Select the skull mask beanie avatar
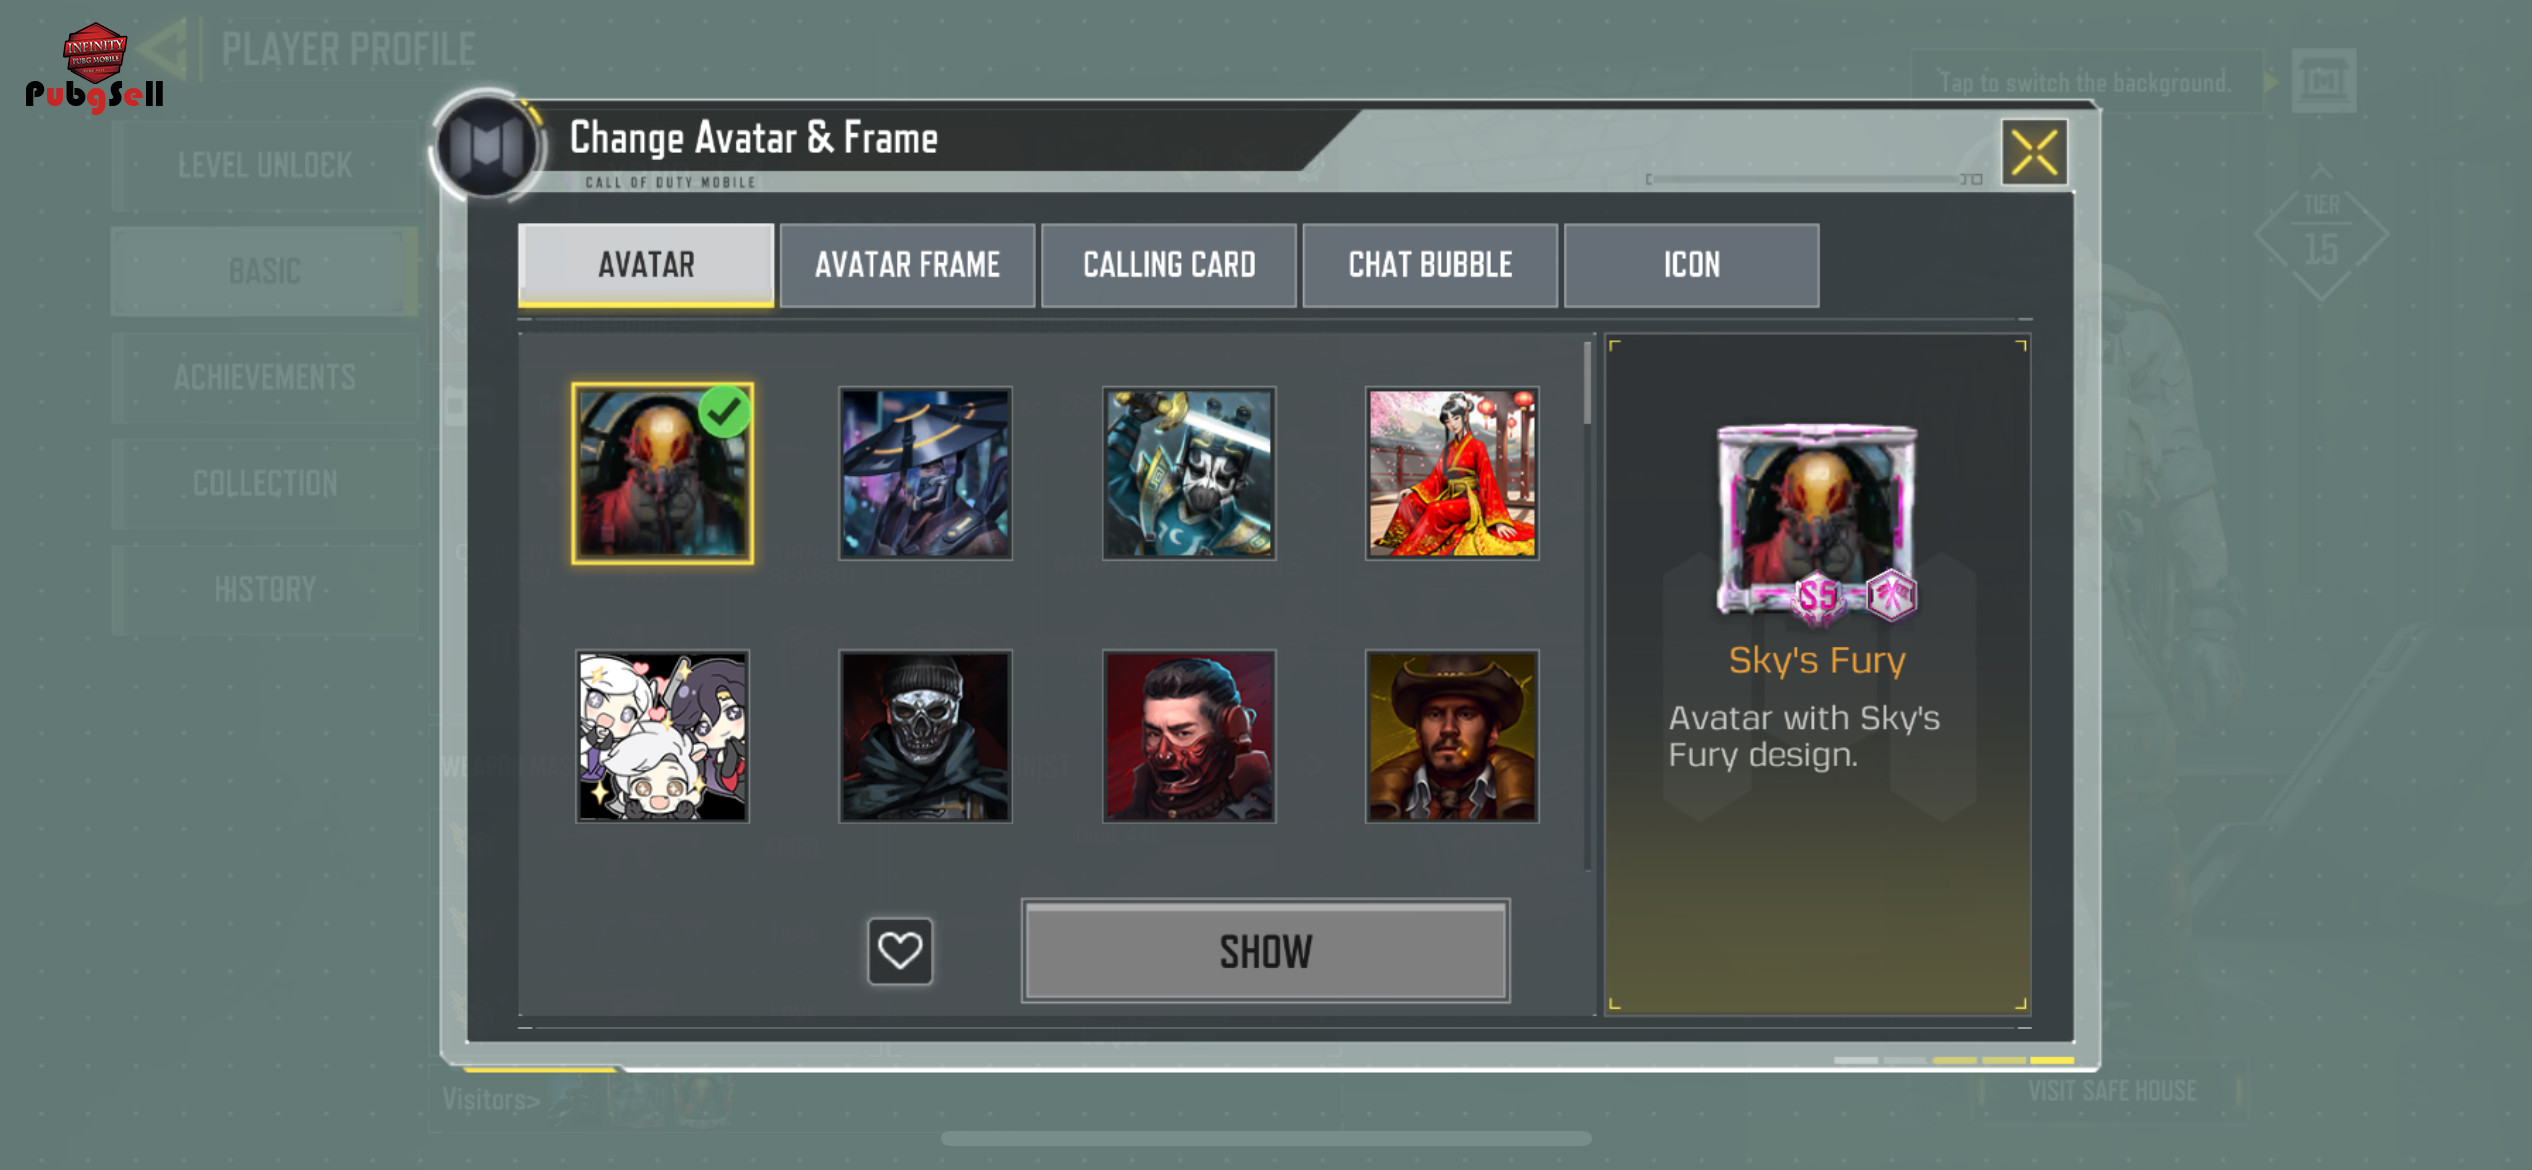This screenshot has height=1170, width=2532. pos(925,736)
